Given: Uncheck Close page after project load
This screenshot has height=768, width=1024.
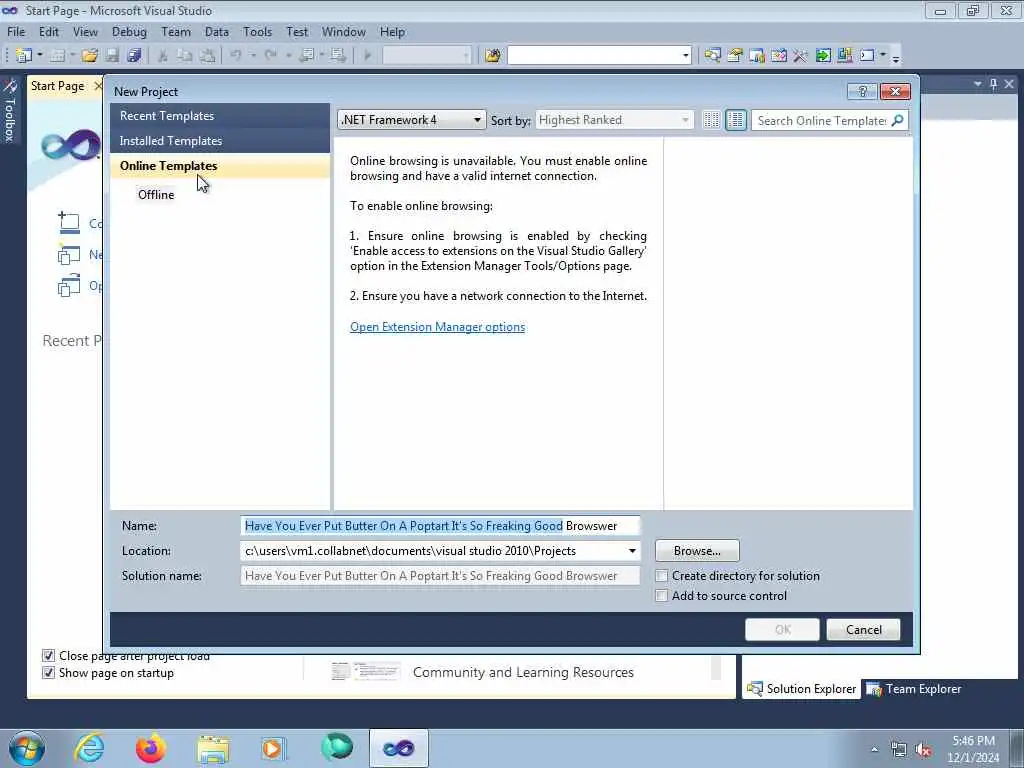Looking at the screenshot, I should pyautogui.click(x=48, y=656).
